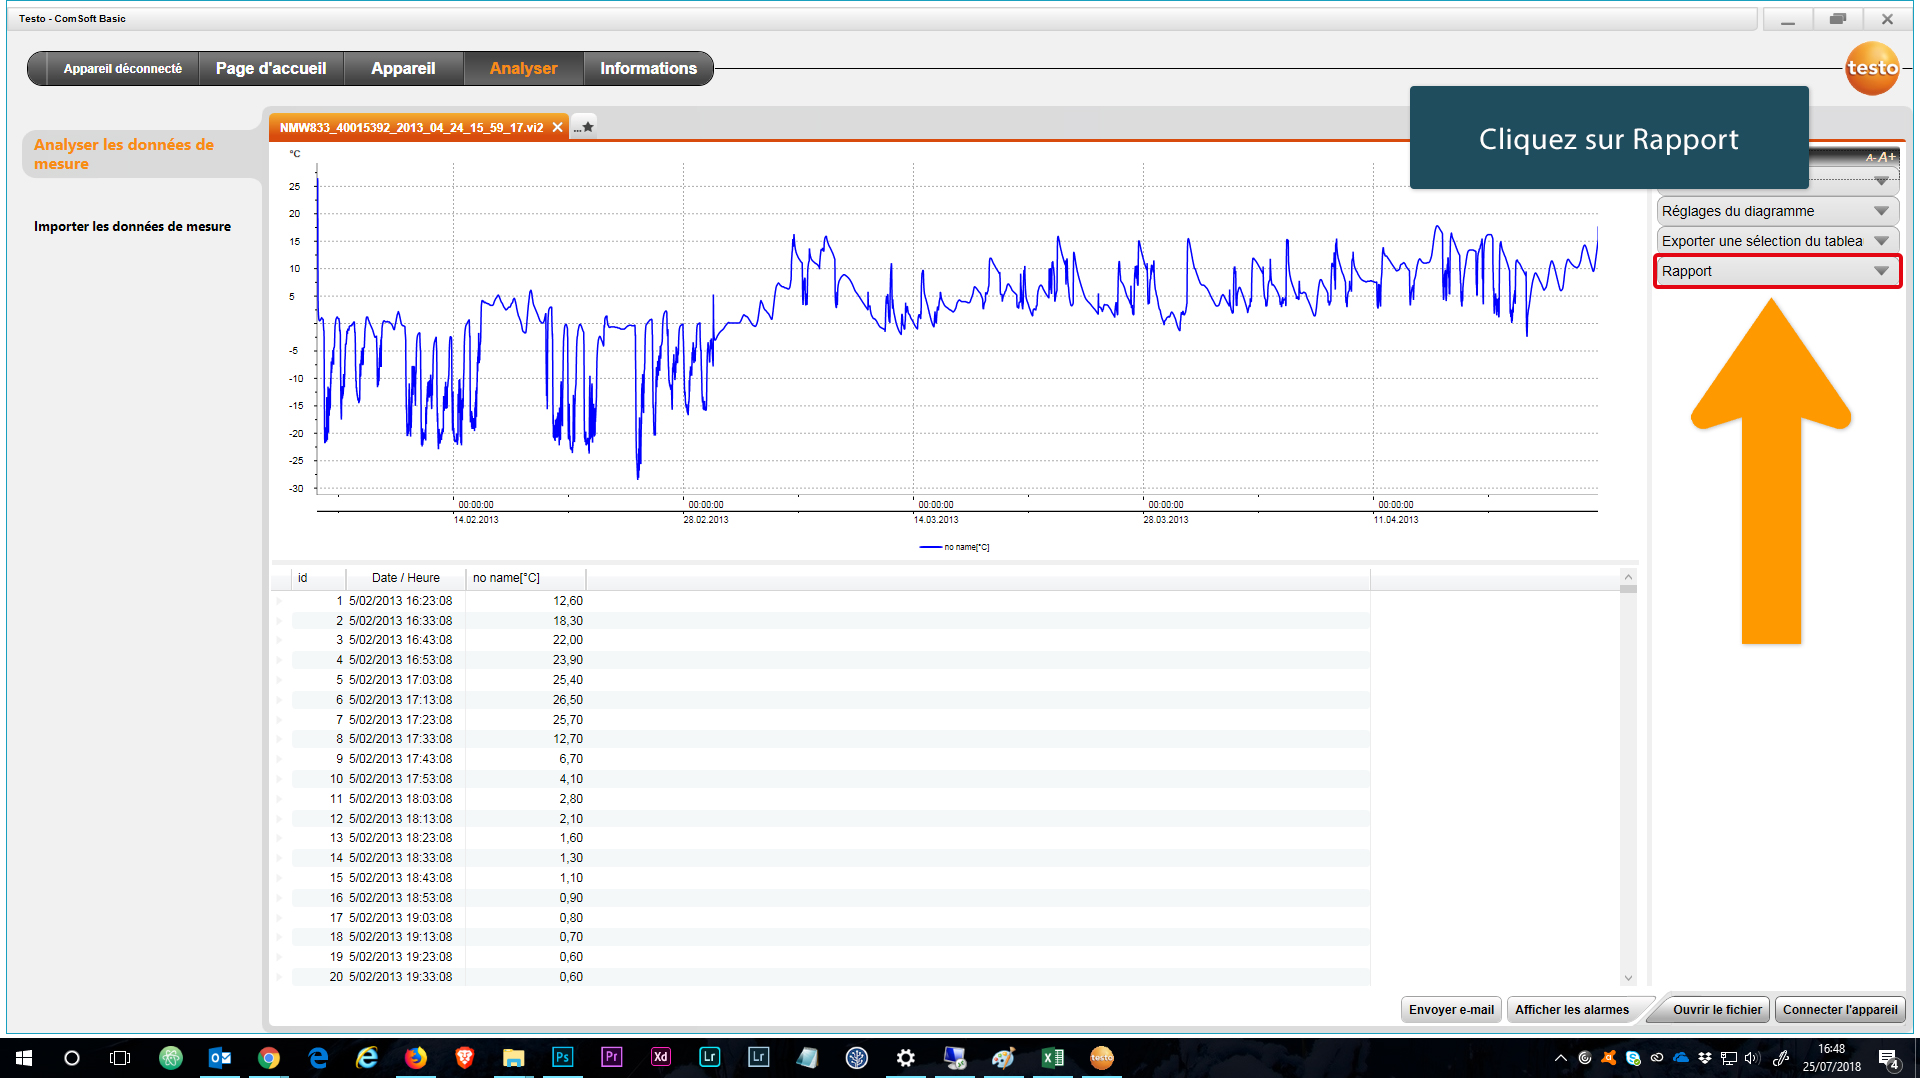Expand the Rapport dropdown panel

pos(1777,271)
